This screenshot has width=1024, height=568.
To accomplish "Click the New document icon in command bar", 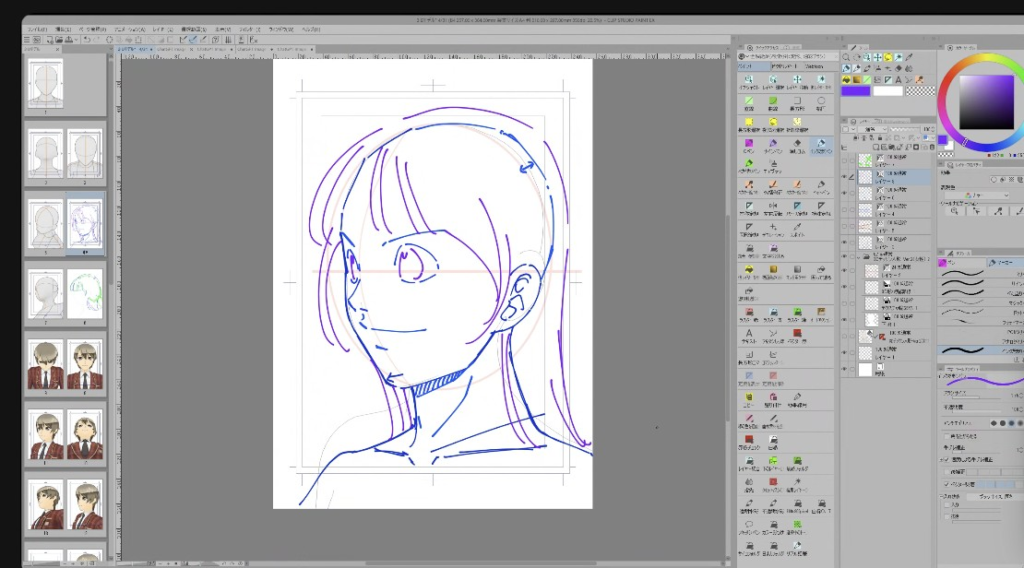I will coord(50,40).
